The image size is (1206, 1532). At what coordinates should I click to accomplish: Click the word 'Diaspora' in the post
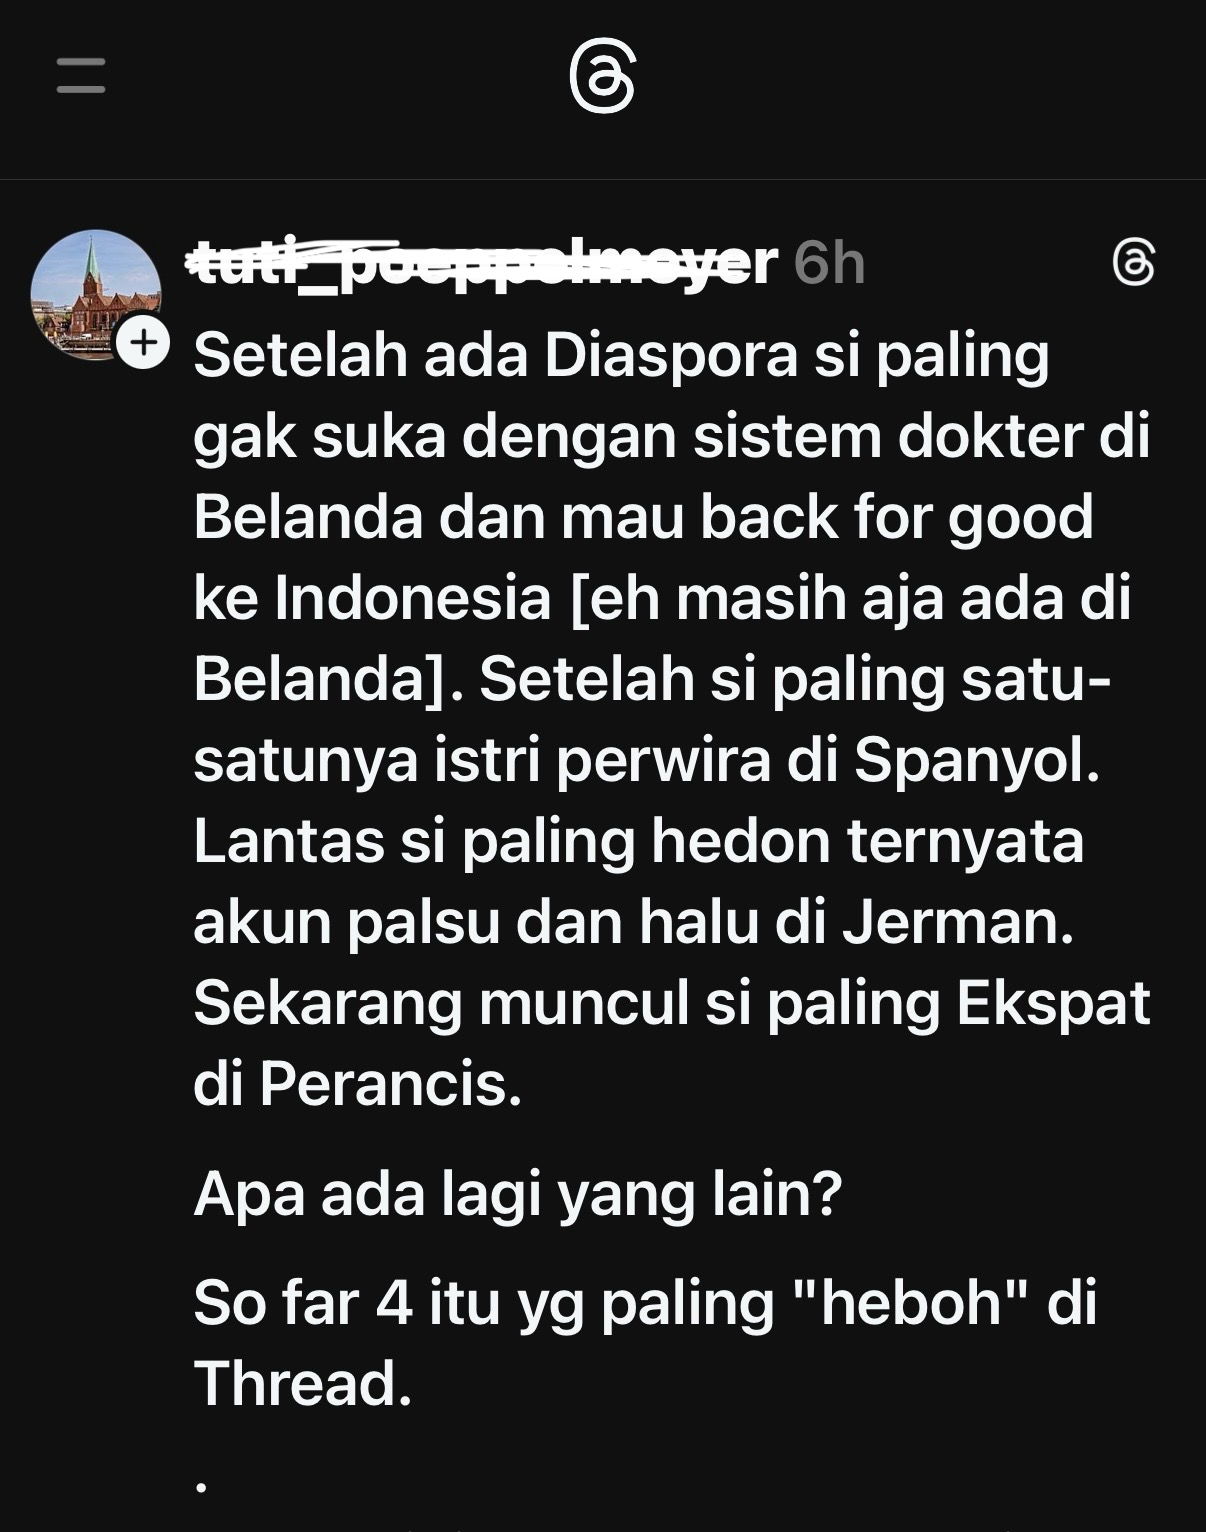[x=671, y=355]
